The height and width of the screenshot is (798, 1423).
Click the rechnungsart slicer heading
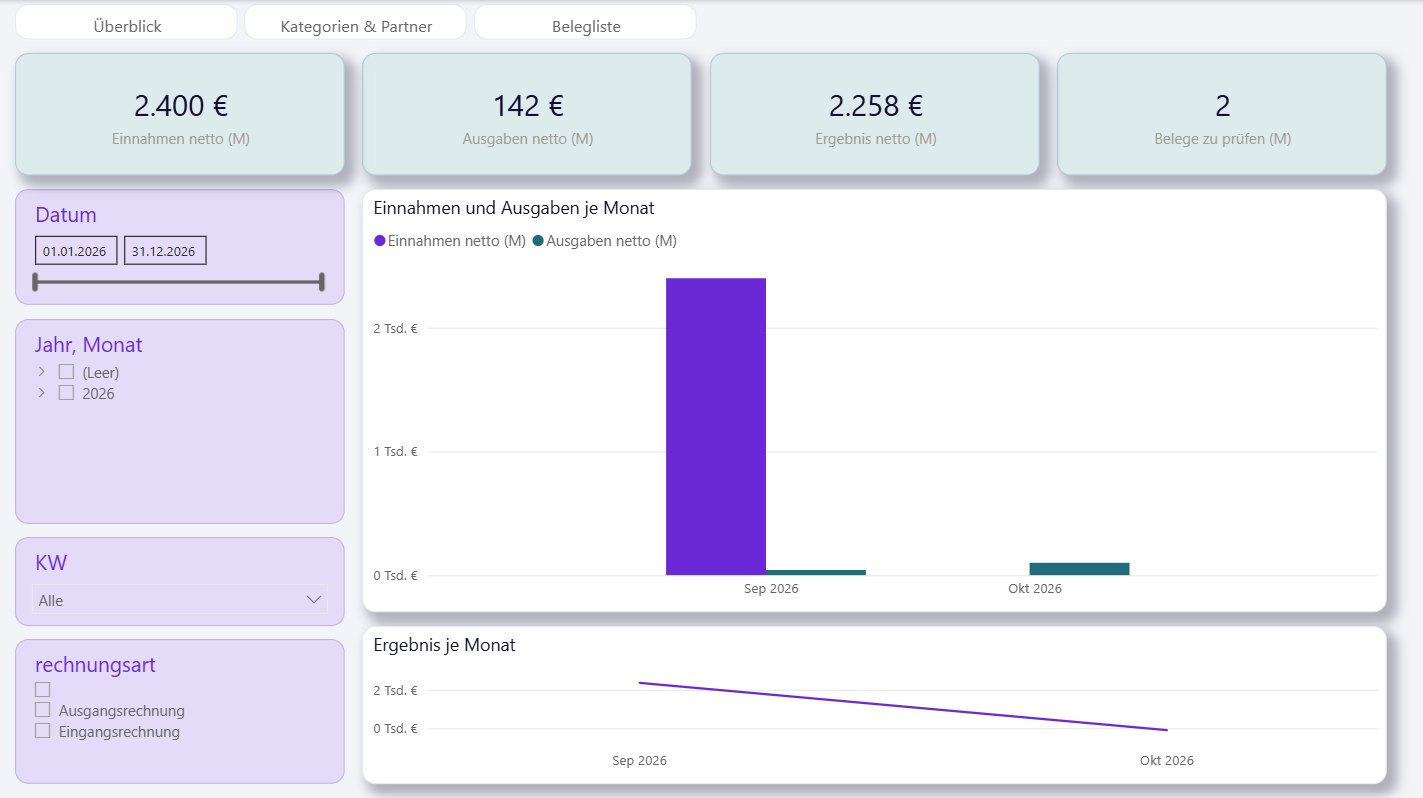(95, 665)
